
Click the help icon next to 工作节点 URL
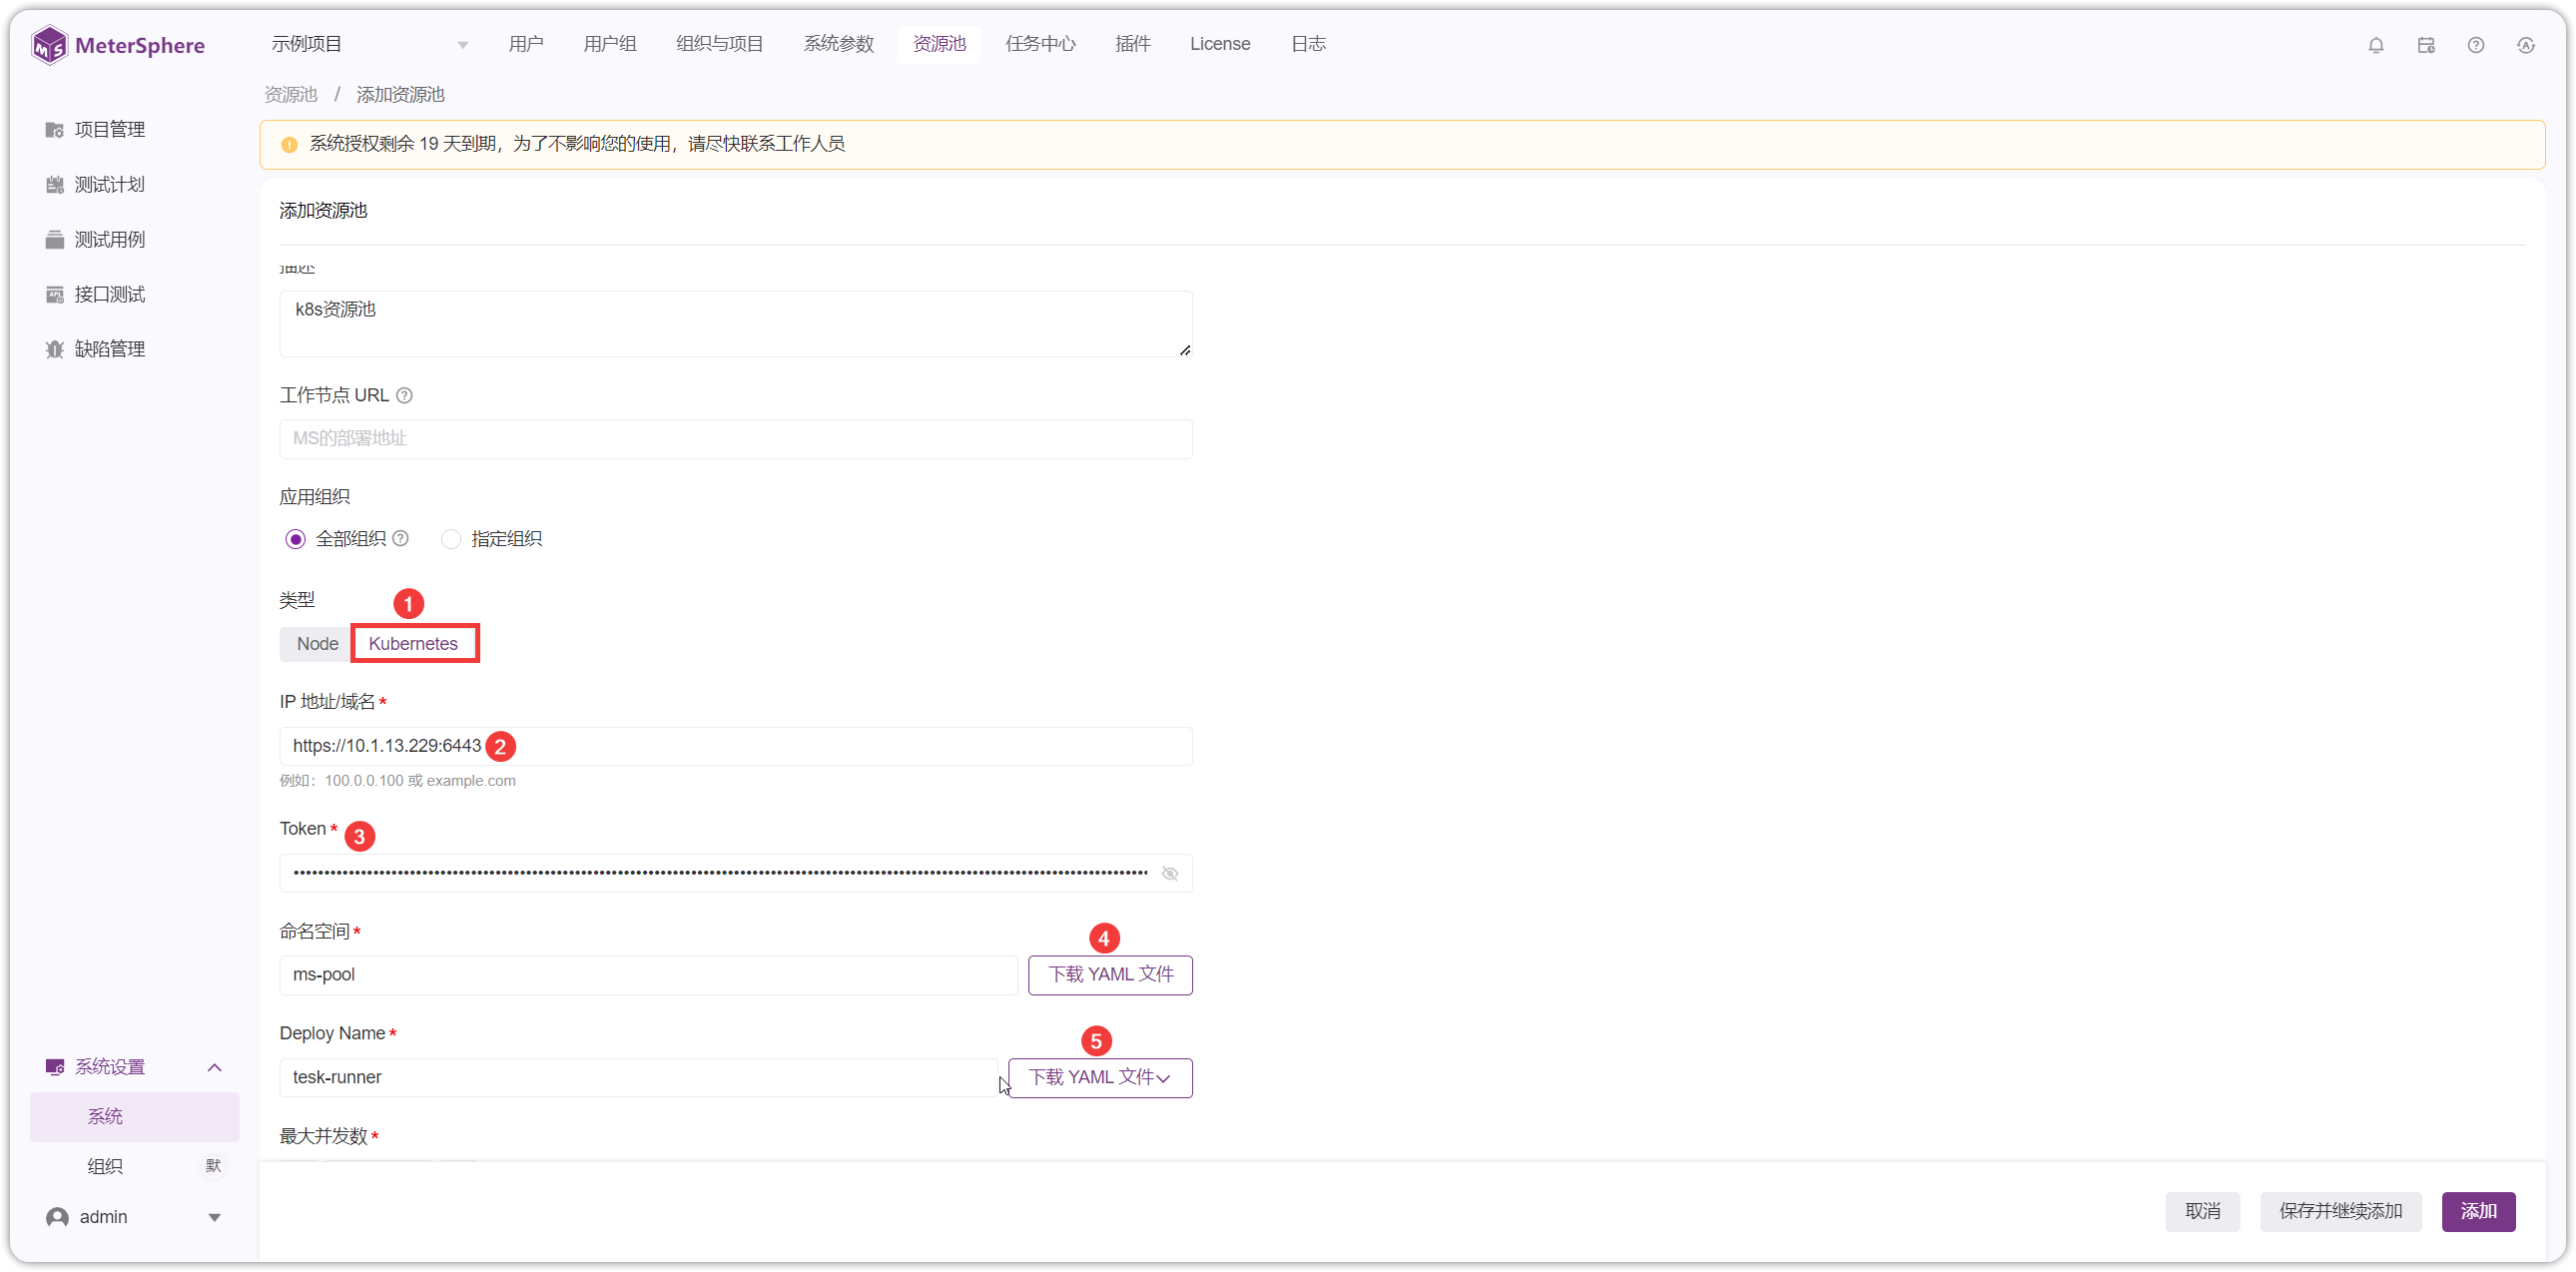pyautogui.click(x=404, y=396)
